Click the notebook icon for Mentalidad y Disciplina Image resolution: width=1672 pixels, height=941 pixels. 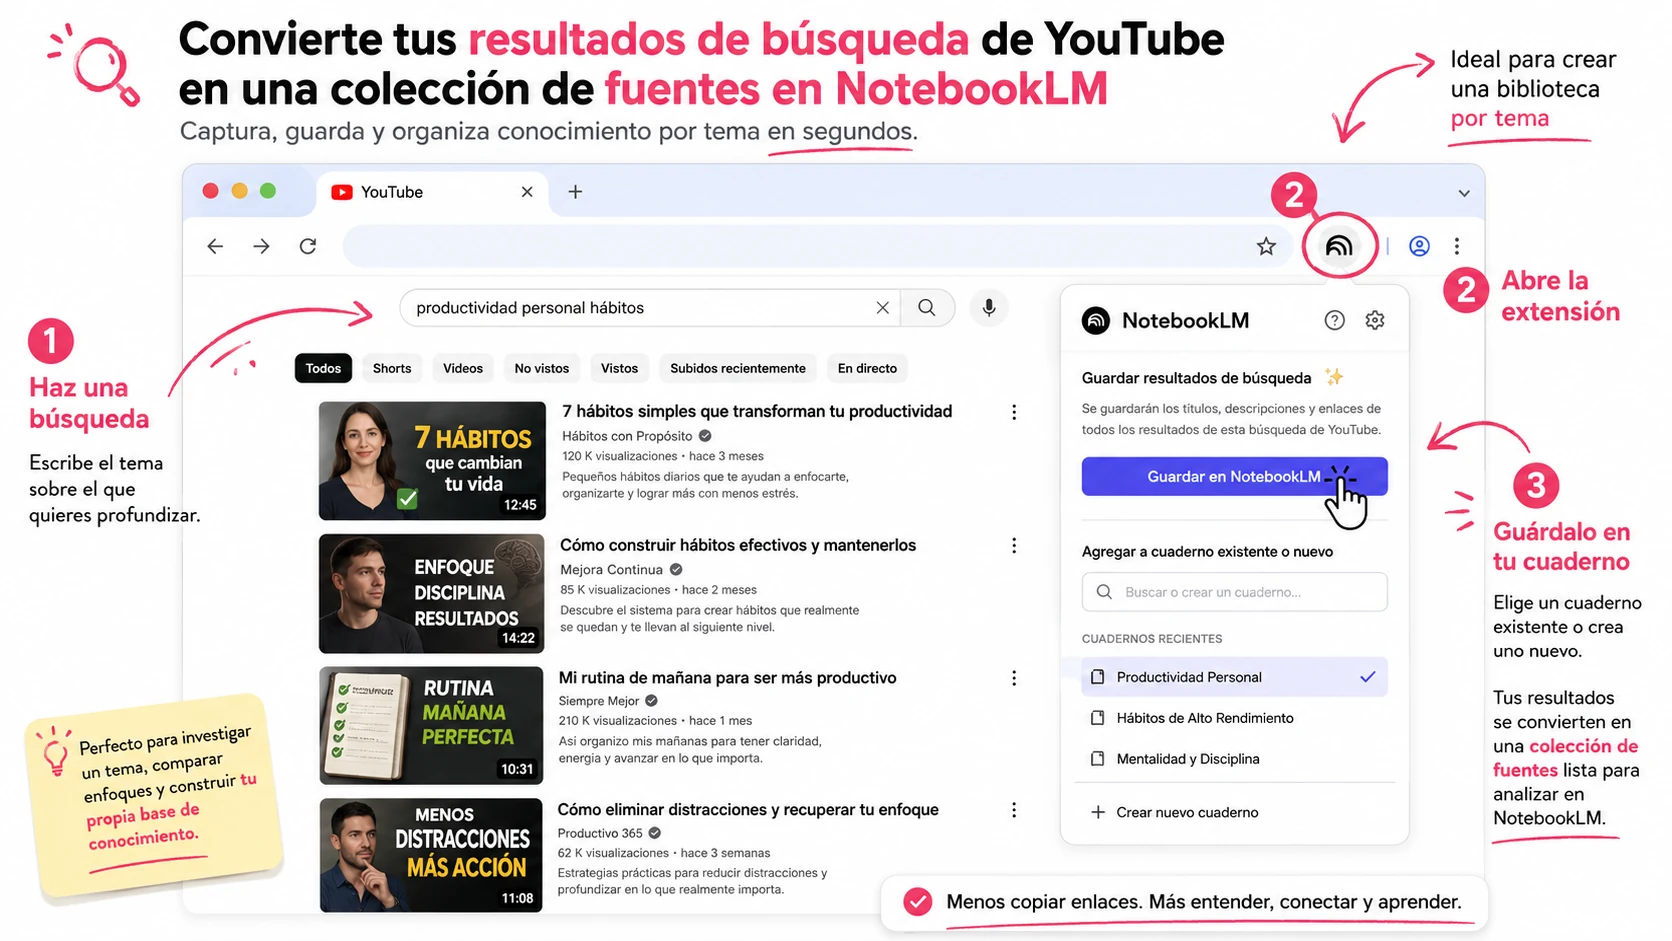(x=1097, y=759)
